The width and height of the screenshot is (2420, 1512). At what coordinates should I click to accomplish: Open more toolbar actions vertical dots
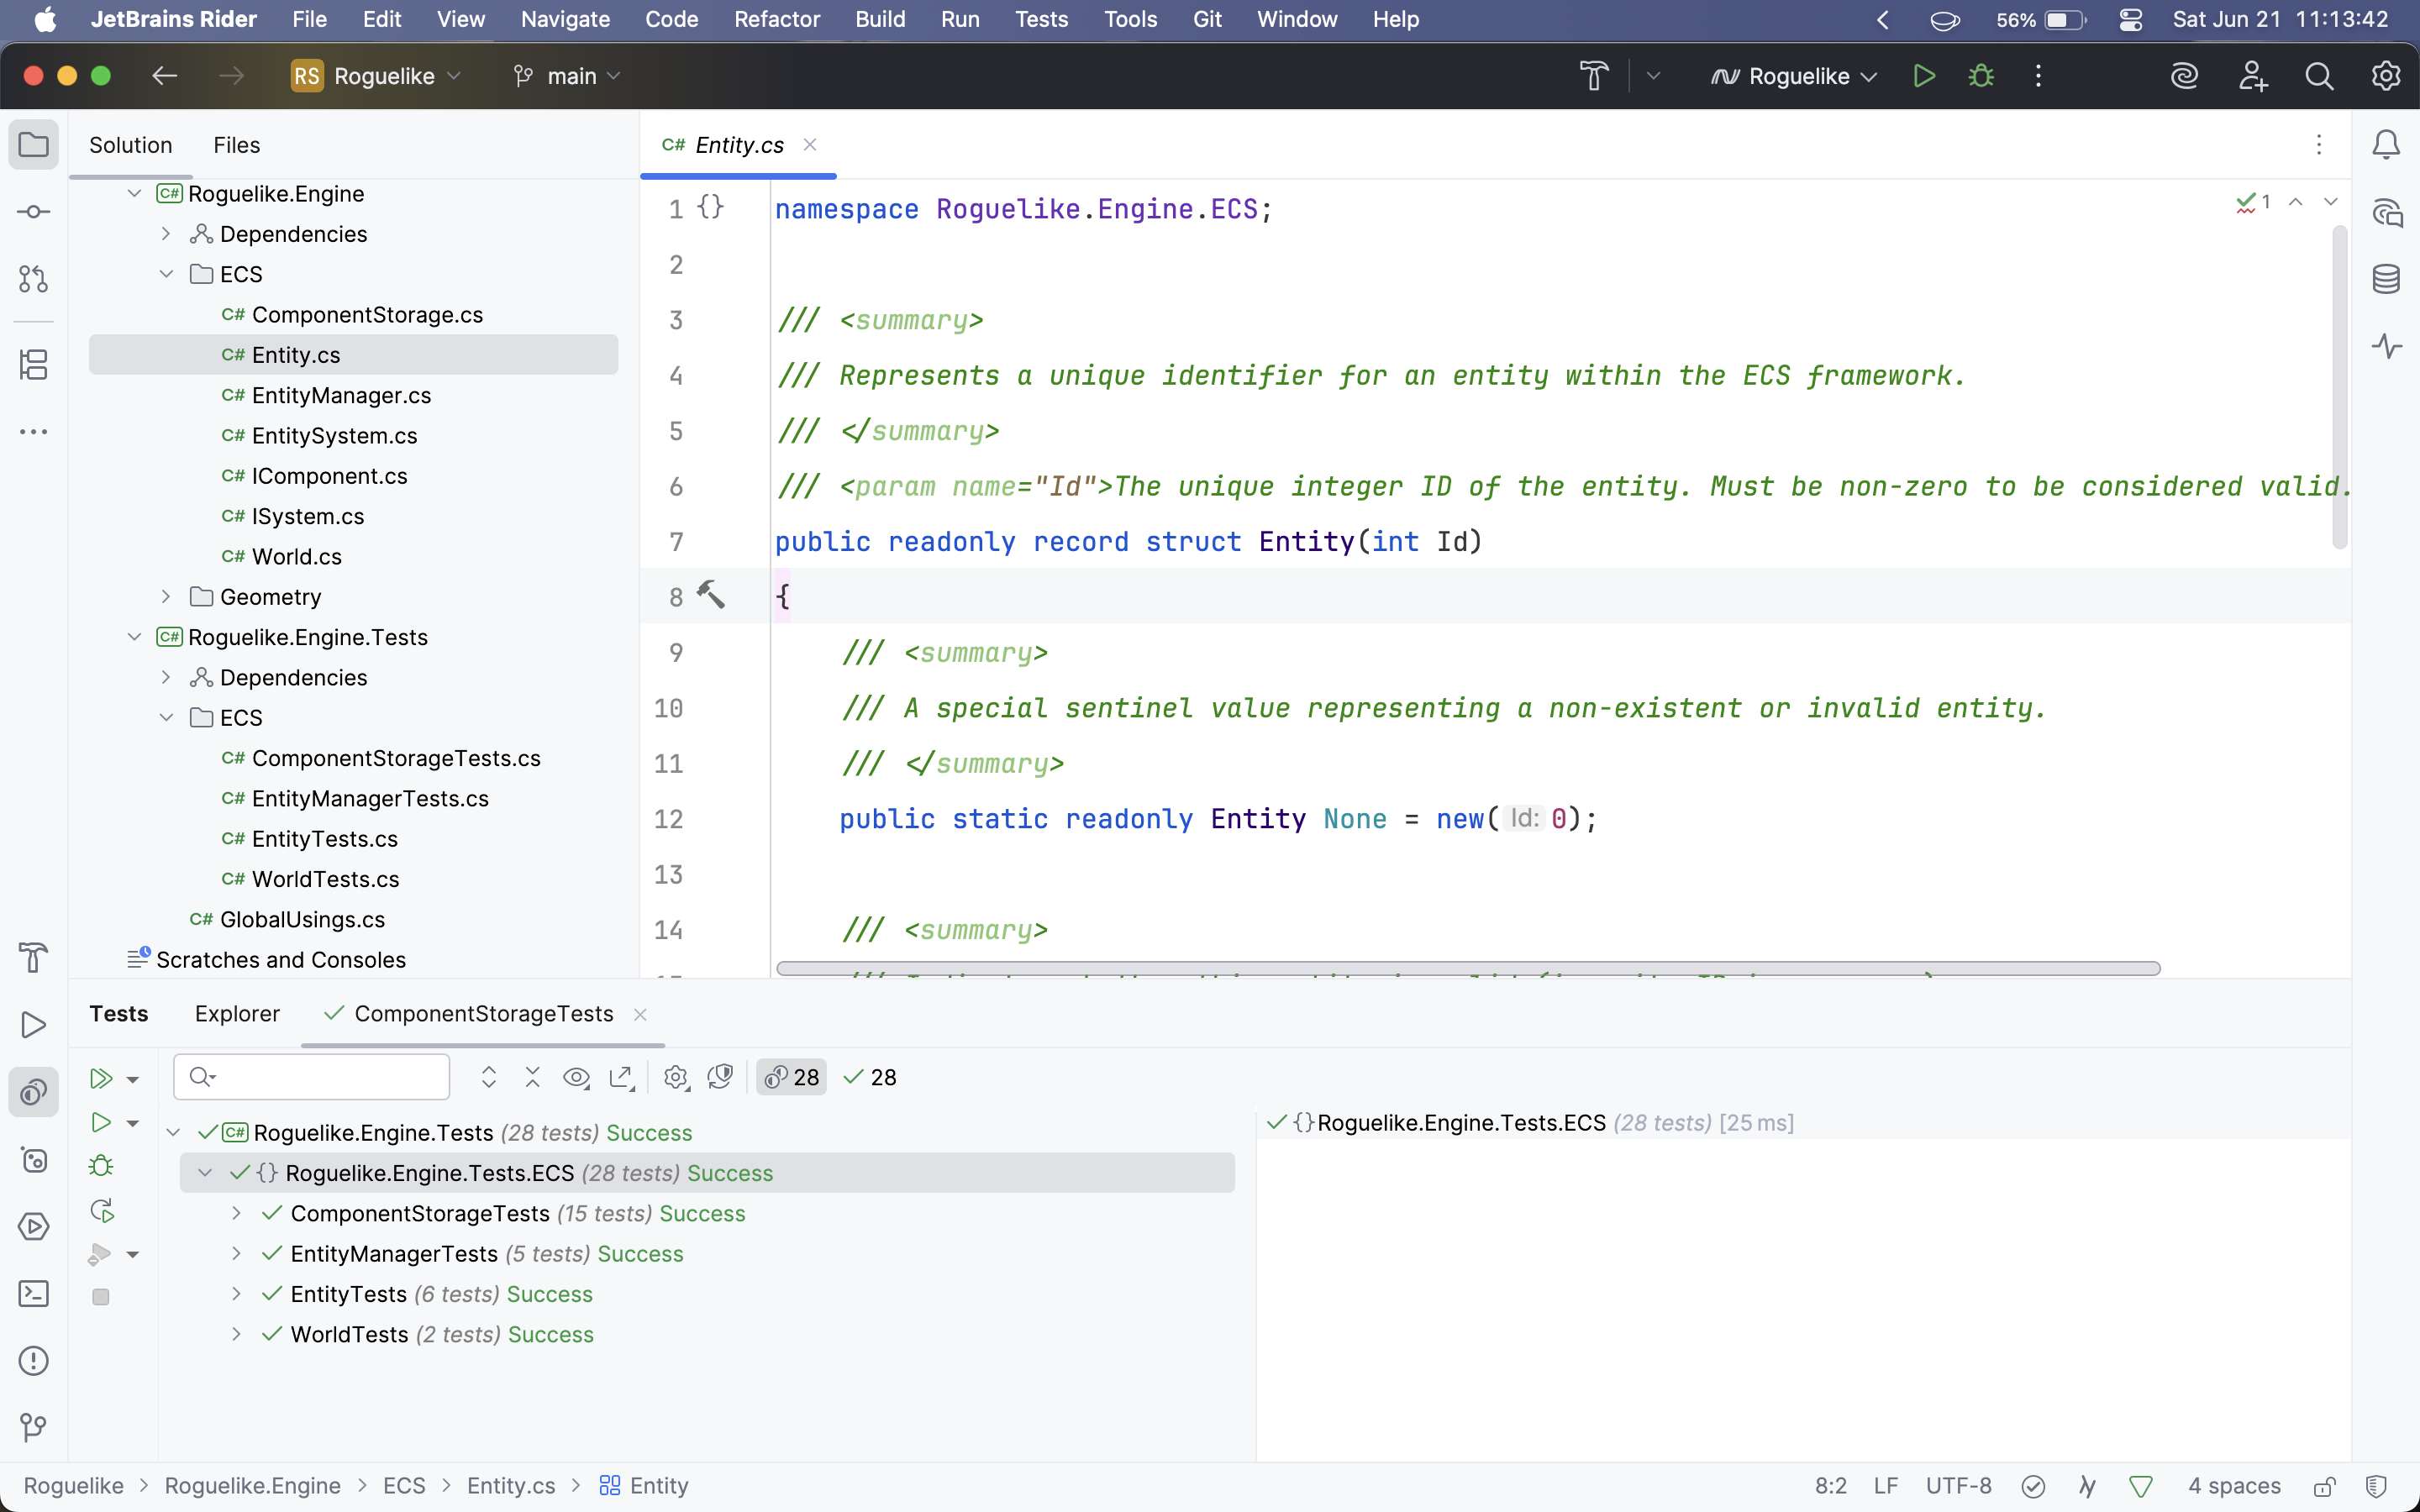click(x=2038, y=76)
